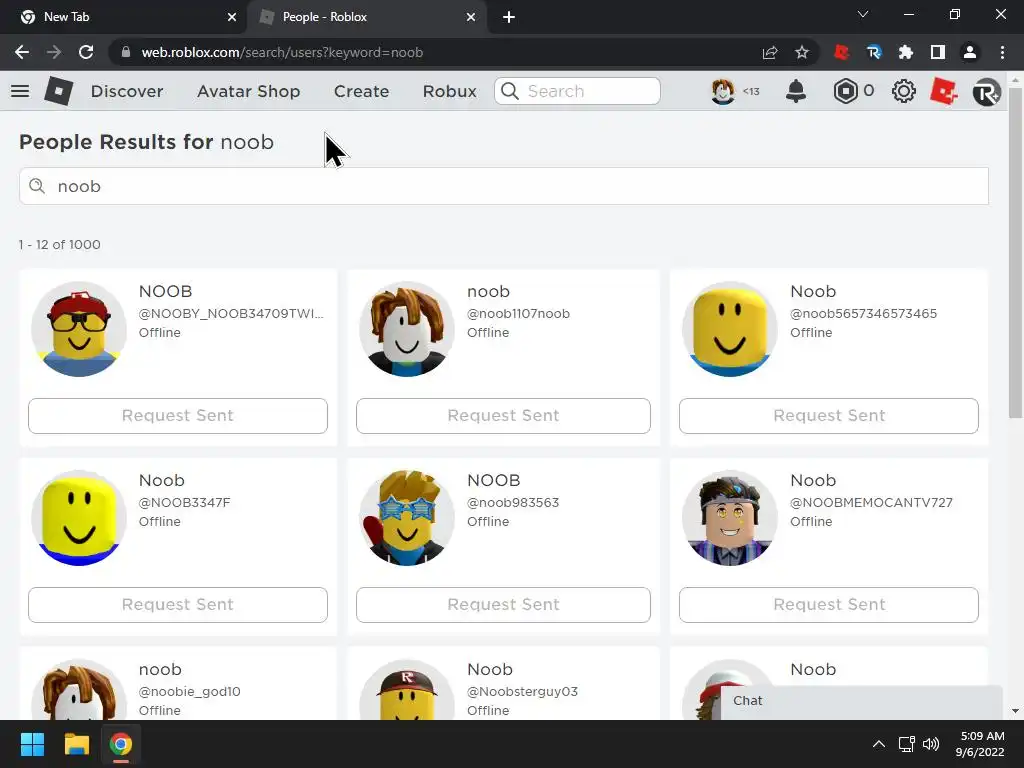1024x768 pixels.
Task: Close the People - Roblox tab
Action: 471,17
